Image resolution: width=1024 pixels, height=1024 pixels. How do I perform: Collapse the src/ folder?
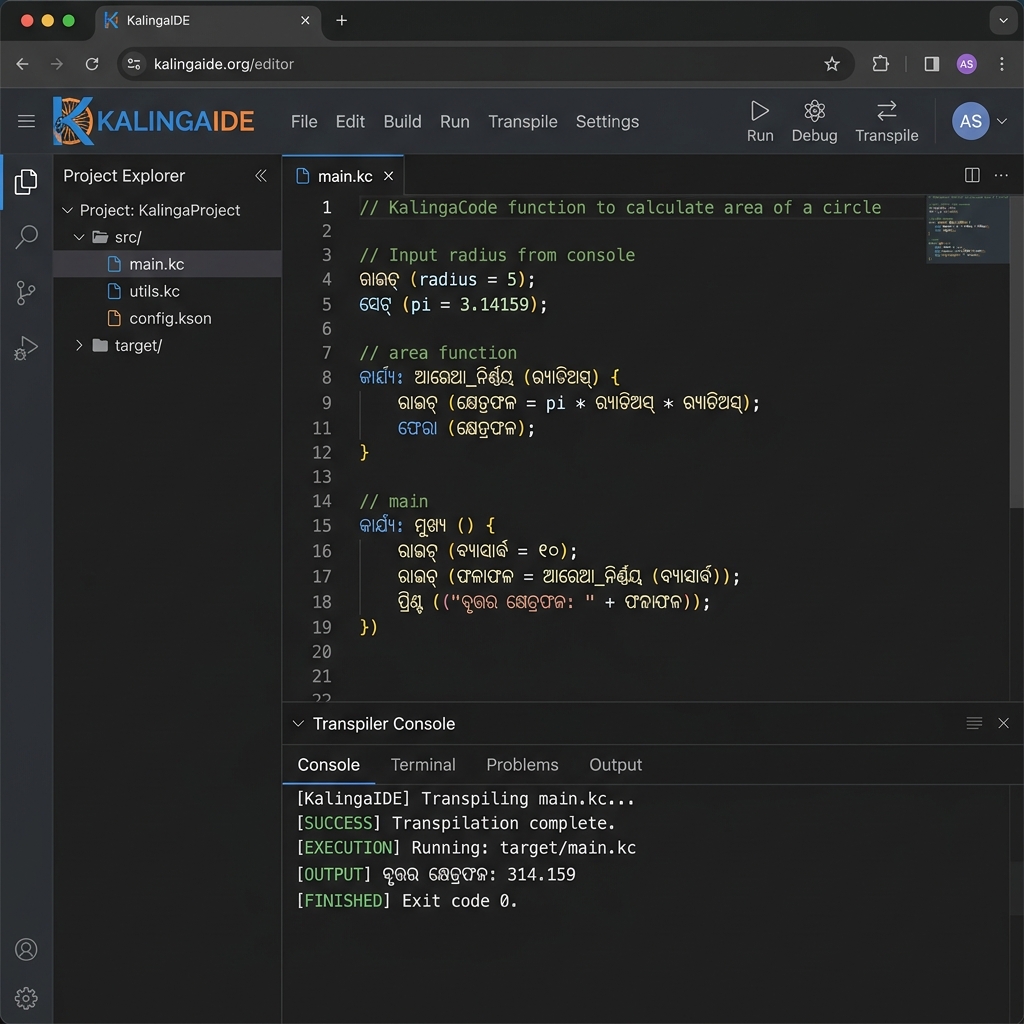click(x=79, y=237)
